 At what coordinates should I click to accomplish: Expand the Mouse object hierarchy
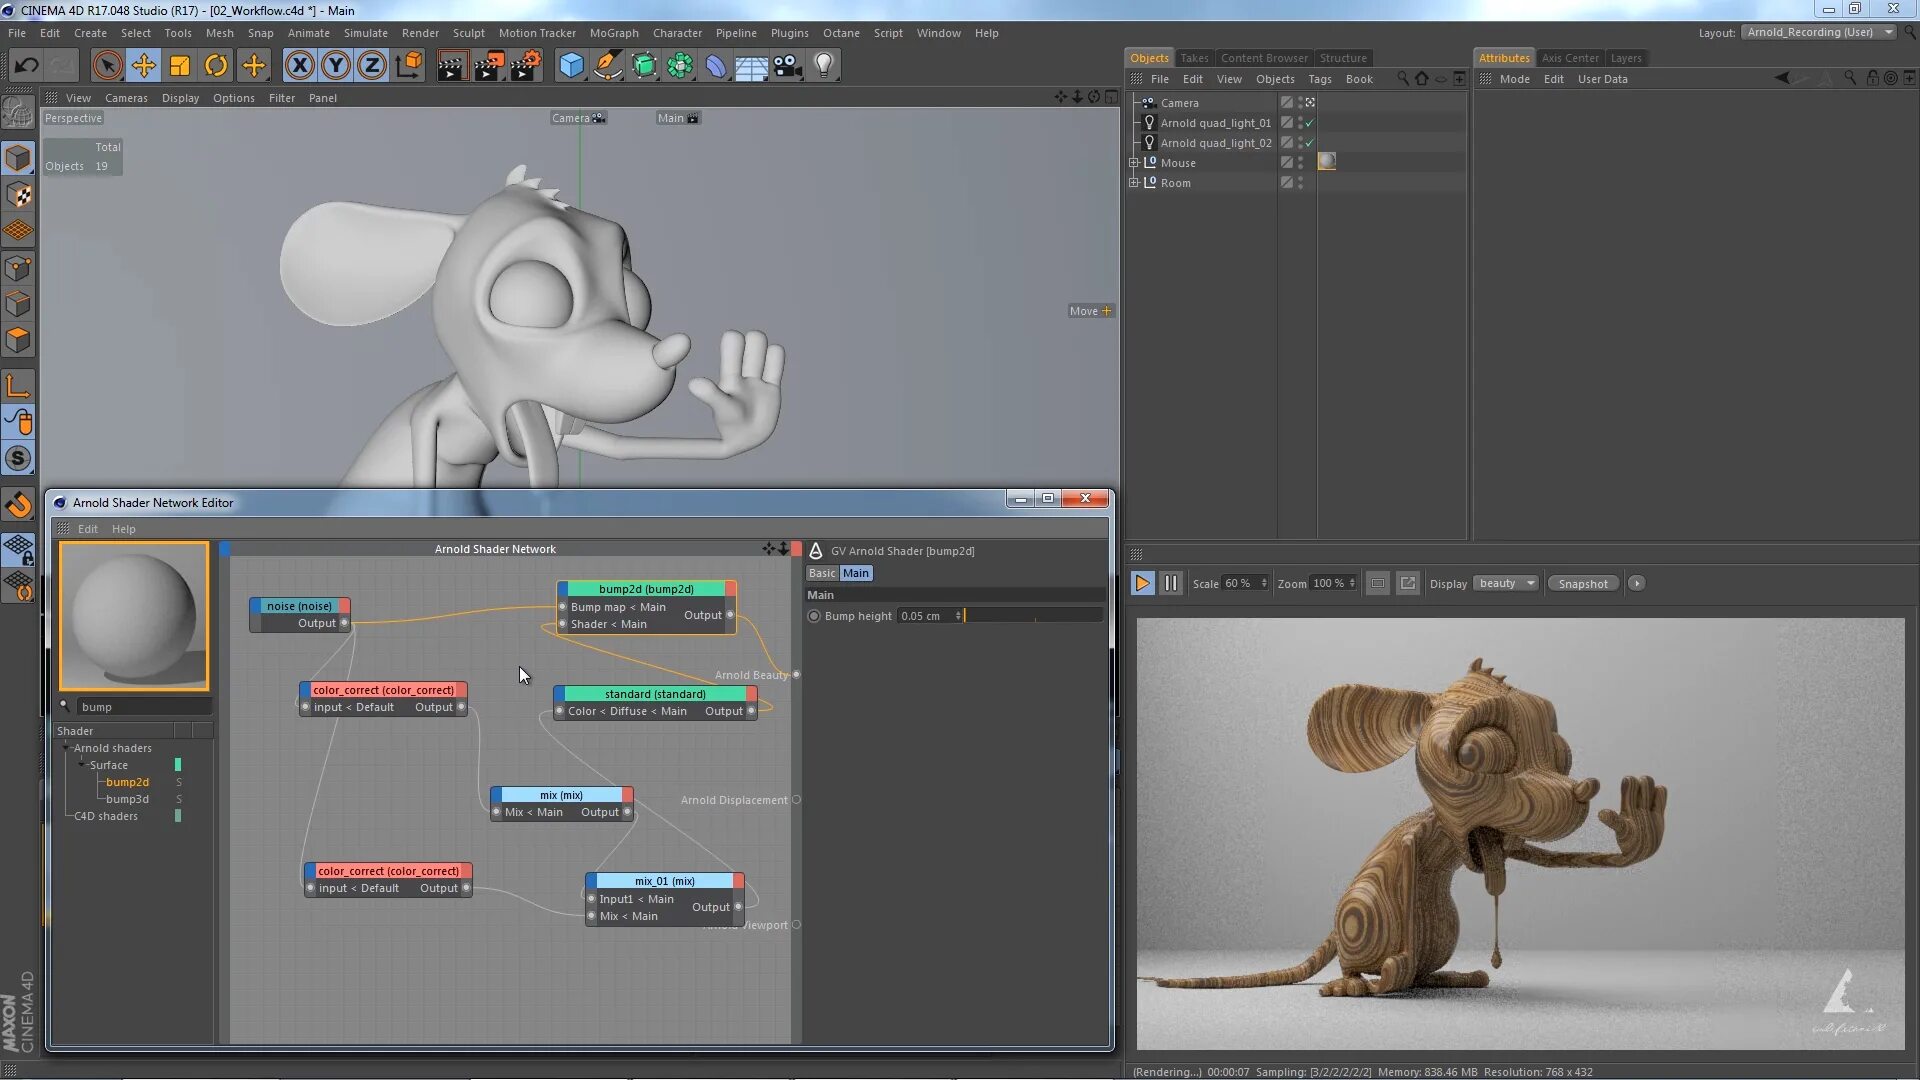(1134, 162)
